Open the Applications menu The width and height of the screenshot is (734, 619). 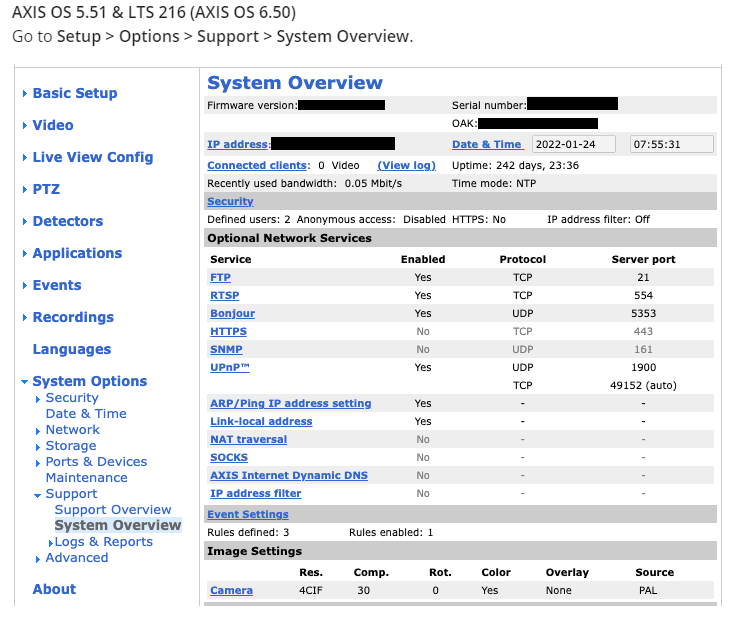(x=77, y=253)
